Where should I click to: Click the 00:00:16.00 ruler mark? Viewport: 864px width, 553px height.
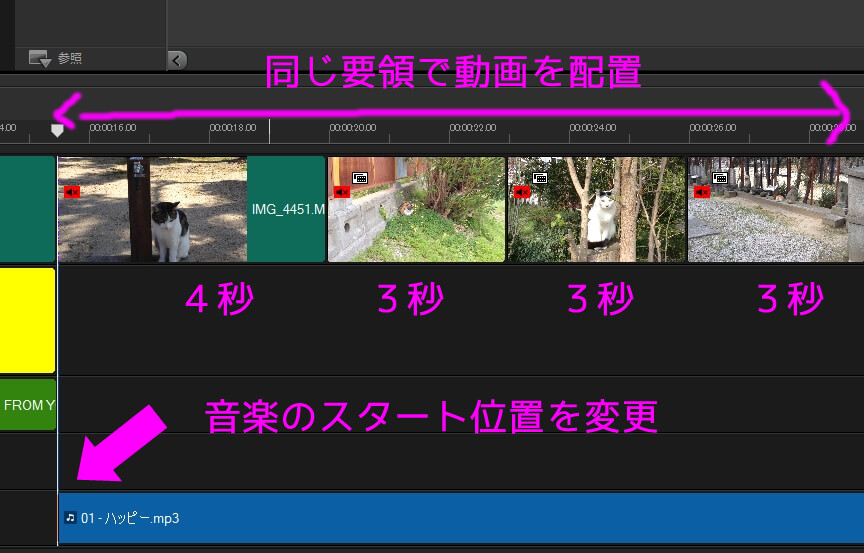point(113,128)
